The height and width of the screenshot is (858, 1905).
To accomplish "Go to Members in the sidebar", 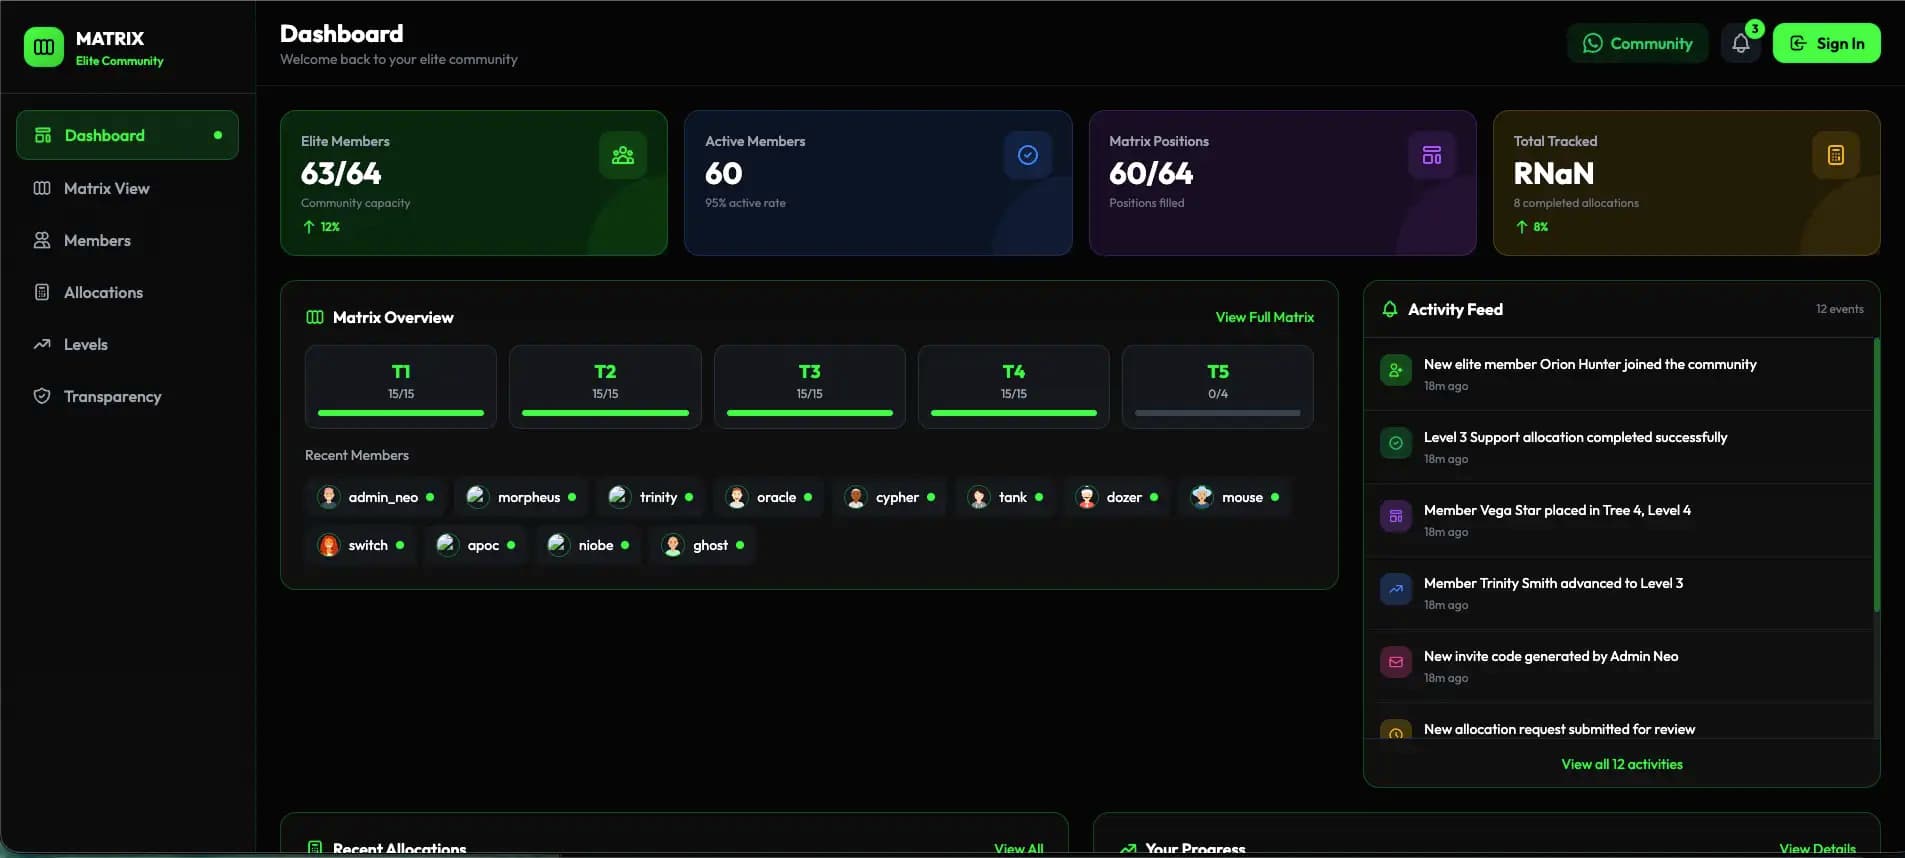I will tap(127, 240).
